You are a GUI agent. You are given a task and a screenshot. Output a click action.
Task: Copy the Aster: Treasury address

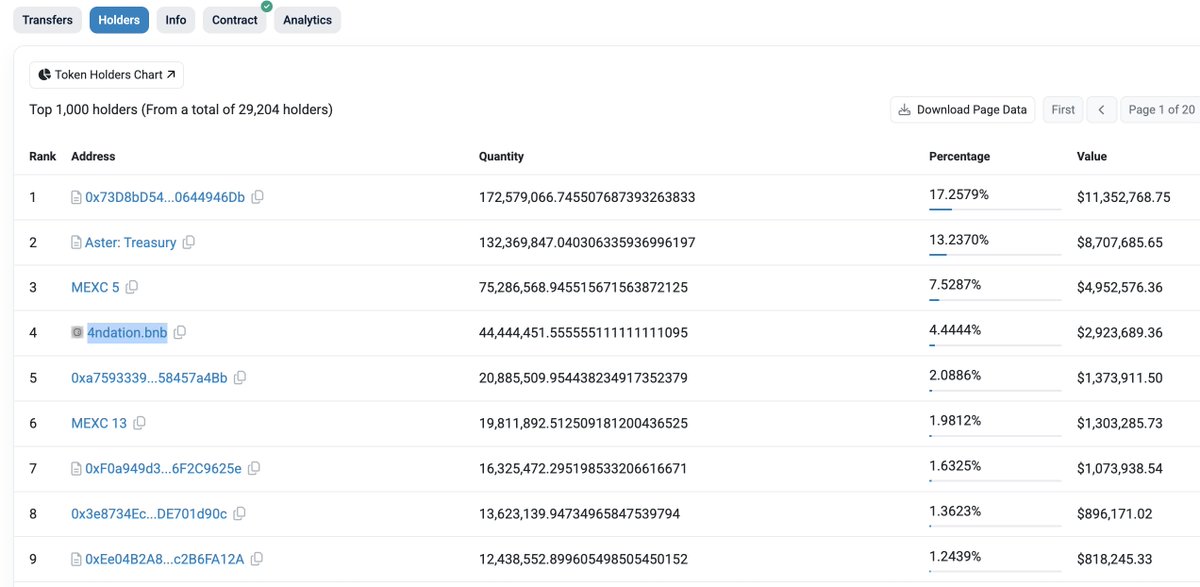pyautogui.click(x=190, y=242)
